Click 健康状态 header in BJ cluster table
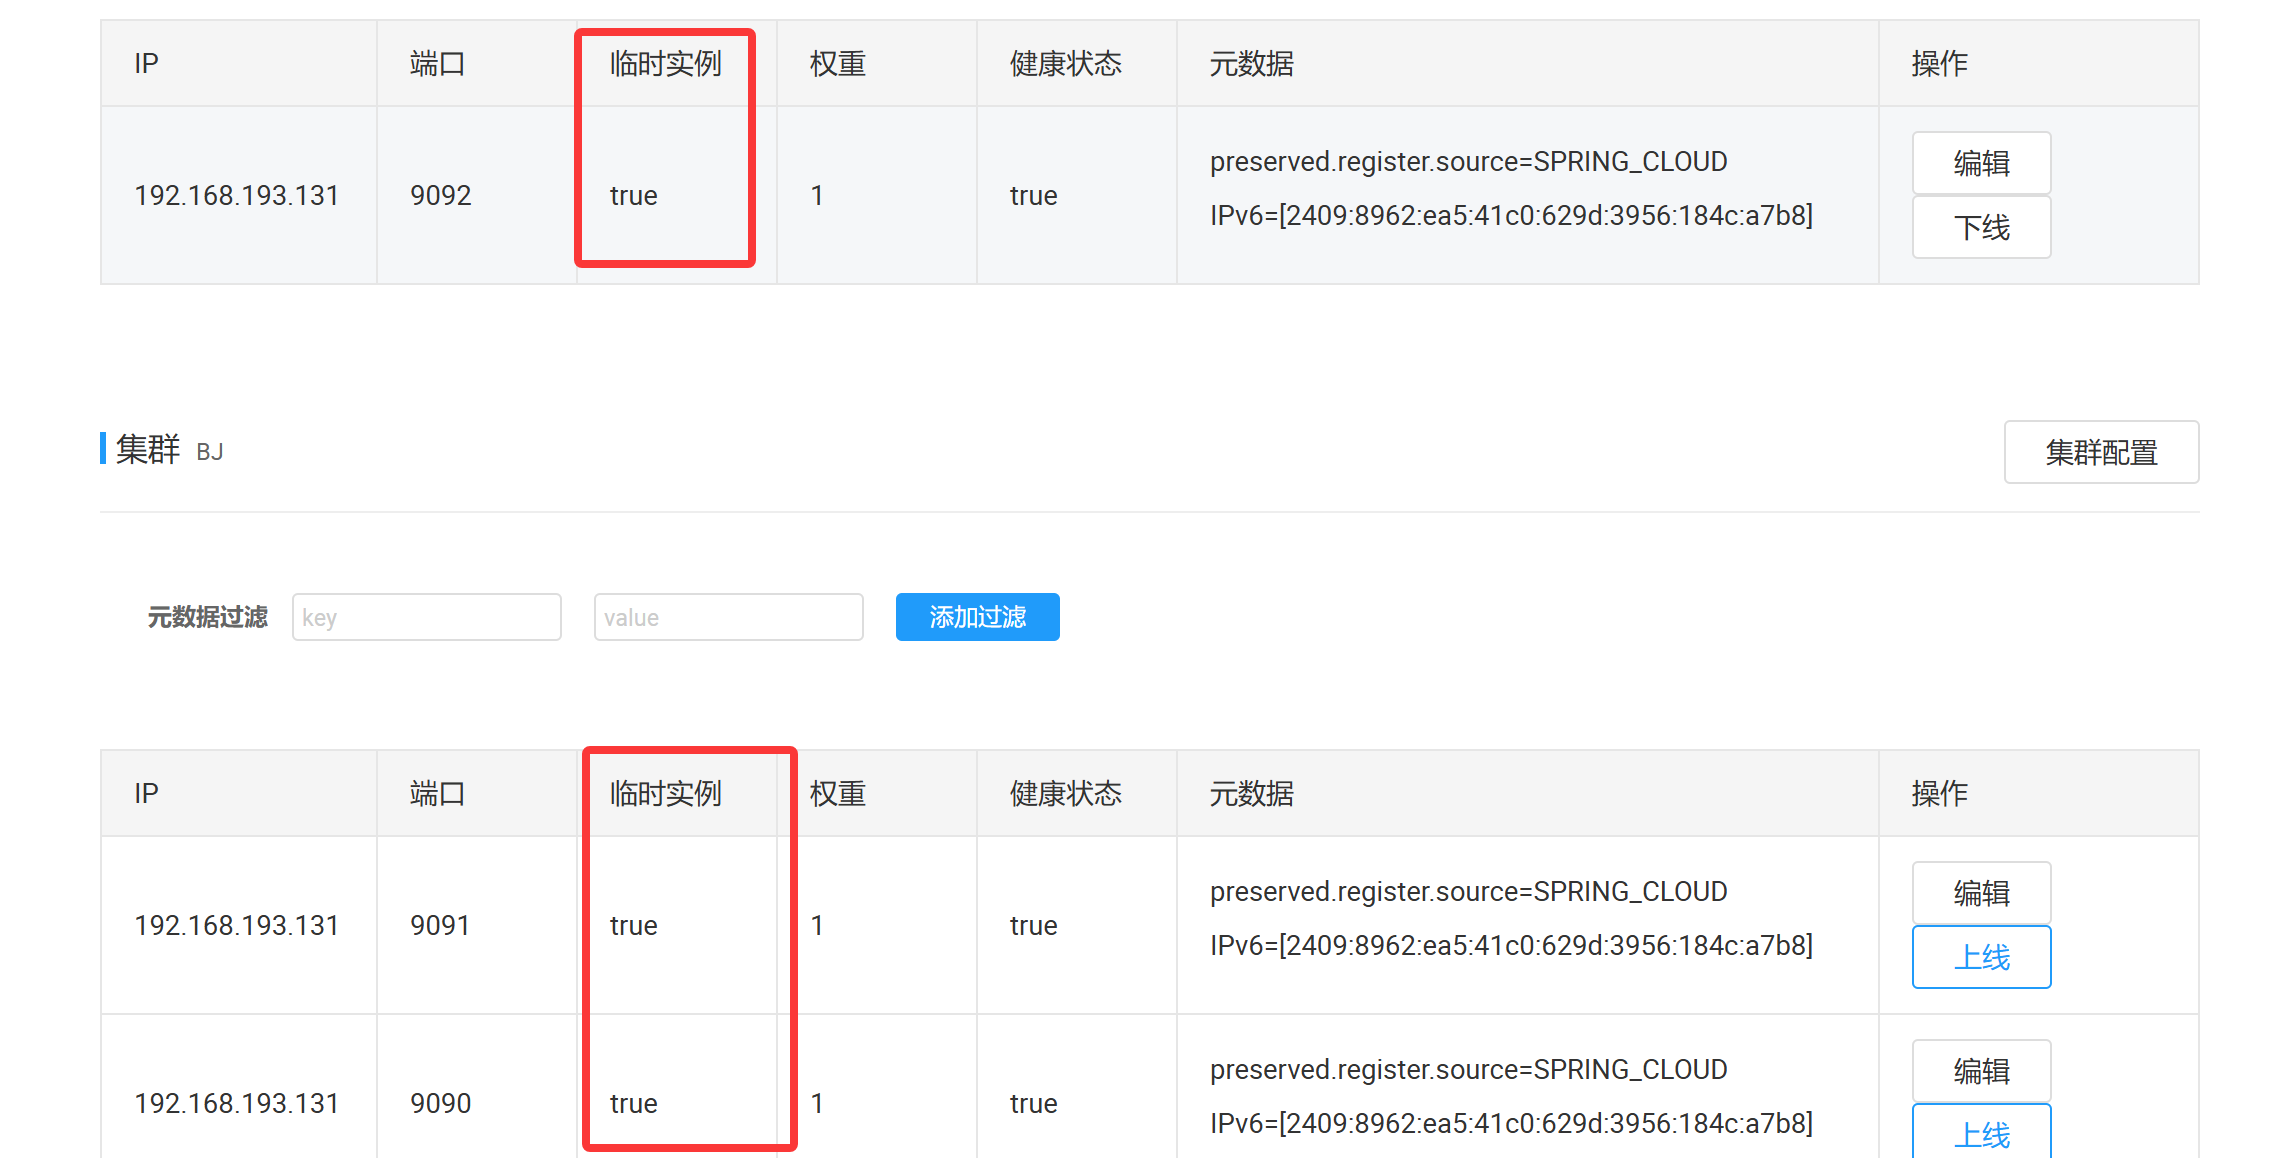Viewport: 2274px width, 1158px height. click(x=1065, y=794)
